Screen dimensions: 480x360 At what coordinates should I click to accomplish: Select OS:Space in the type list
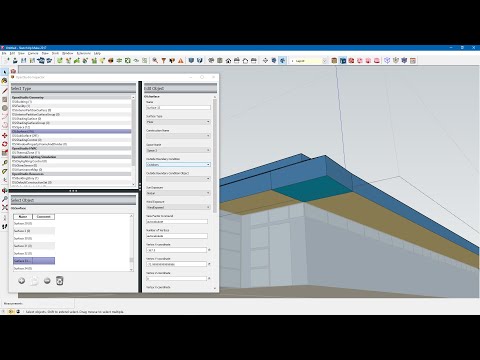71,127
